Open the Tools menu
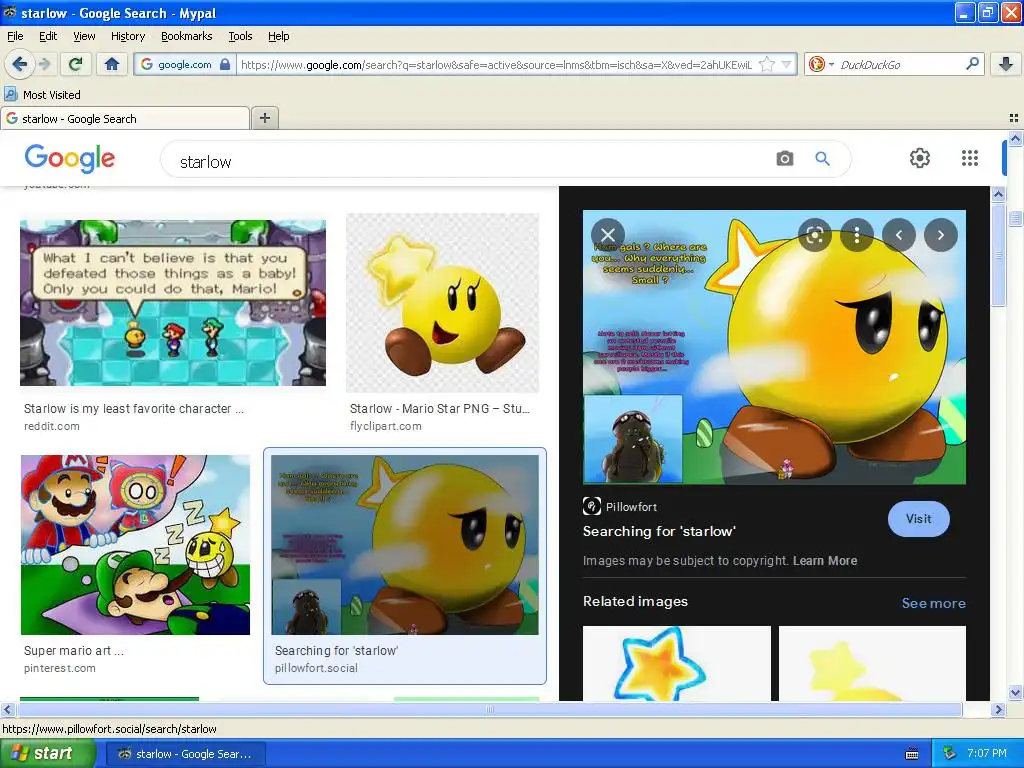This screenshot has width=1024, height=768. click(240, 36)
